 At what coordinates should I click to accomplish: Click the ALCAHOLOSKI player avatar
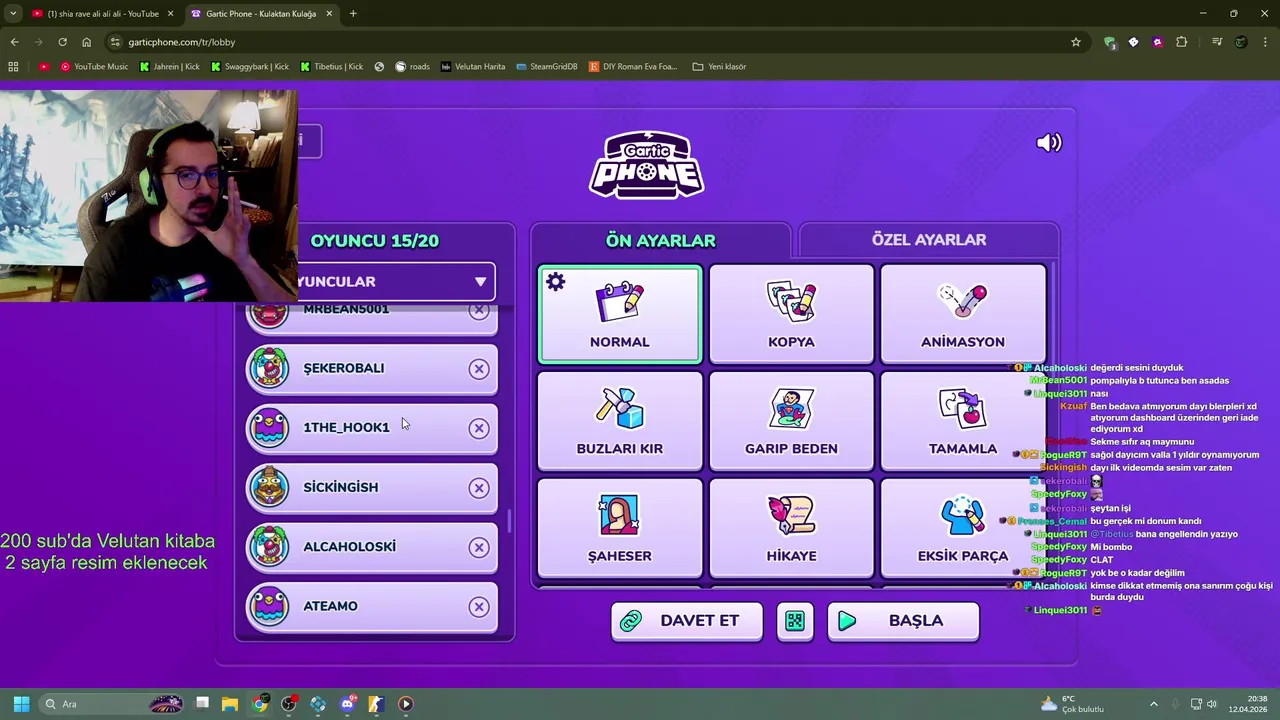click(x=269, y=547)
